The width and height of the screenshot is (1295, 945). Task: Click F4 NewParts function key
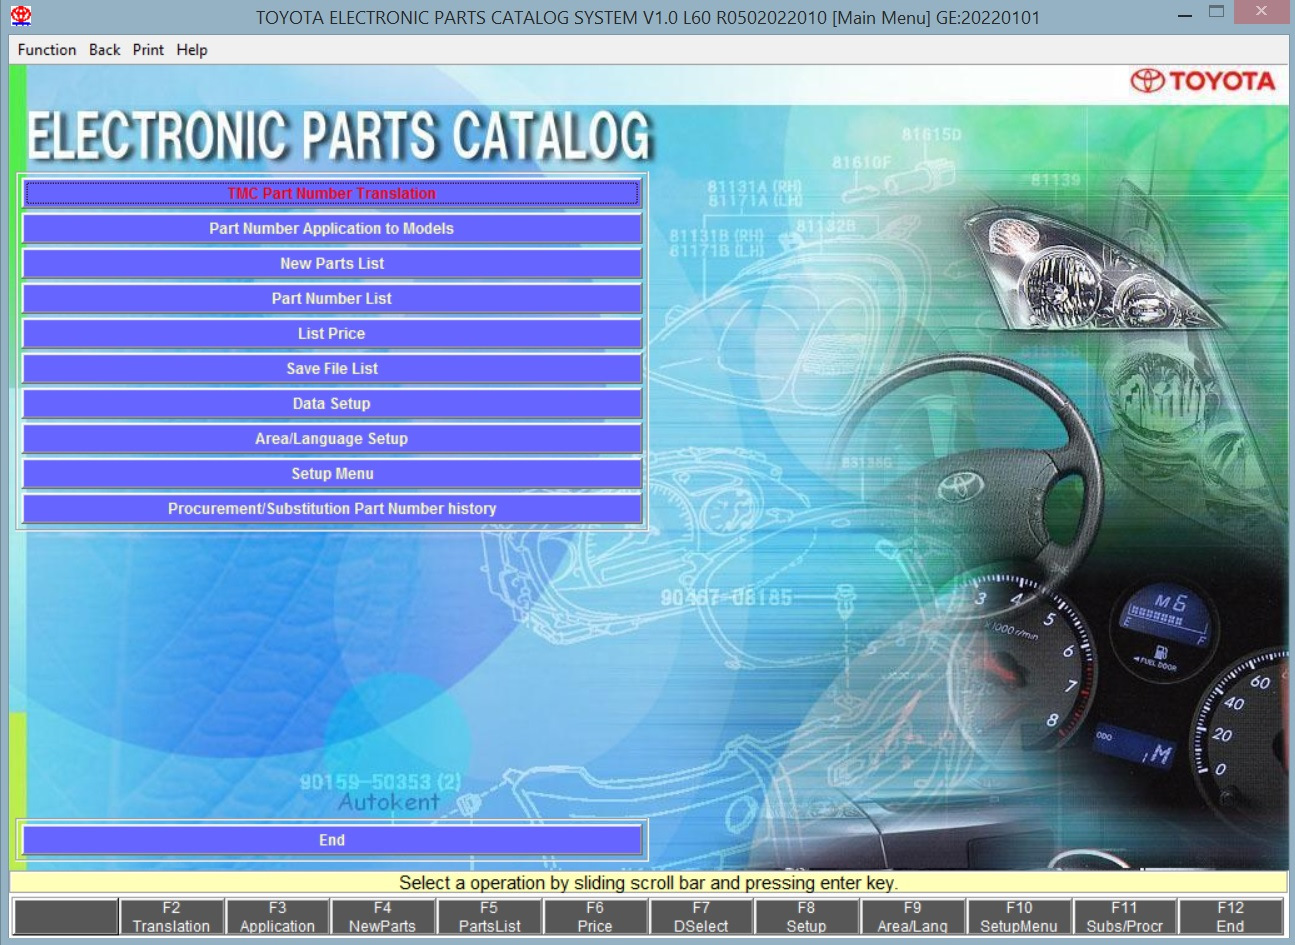click(383, 917)
